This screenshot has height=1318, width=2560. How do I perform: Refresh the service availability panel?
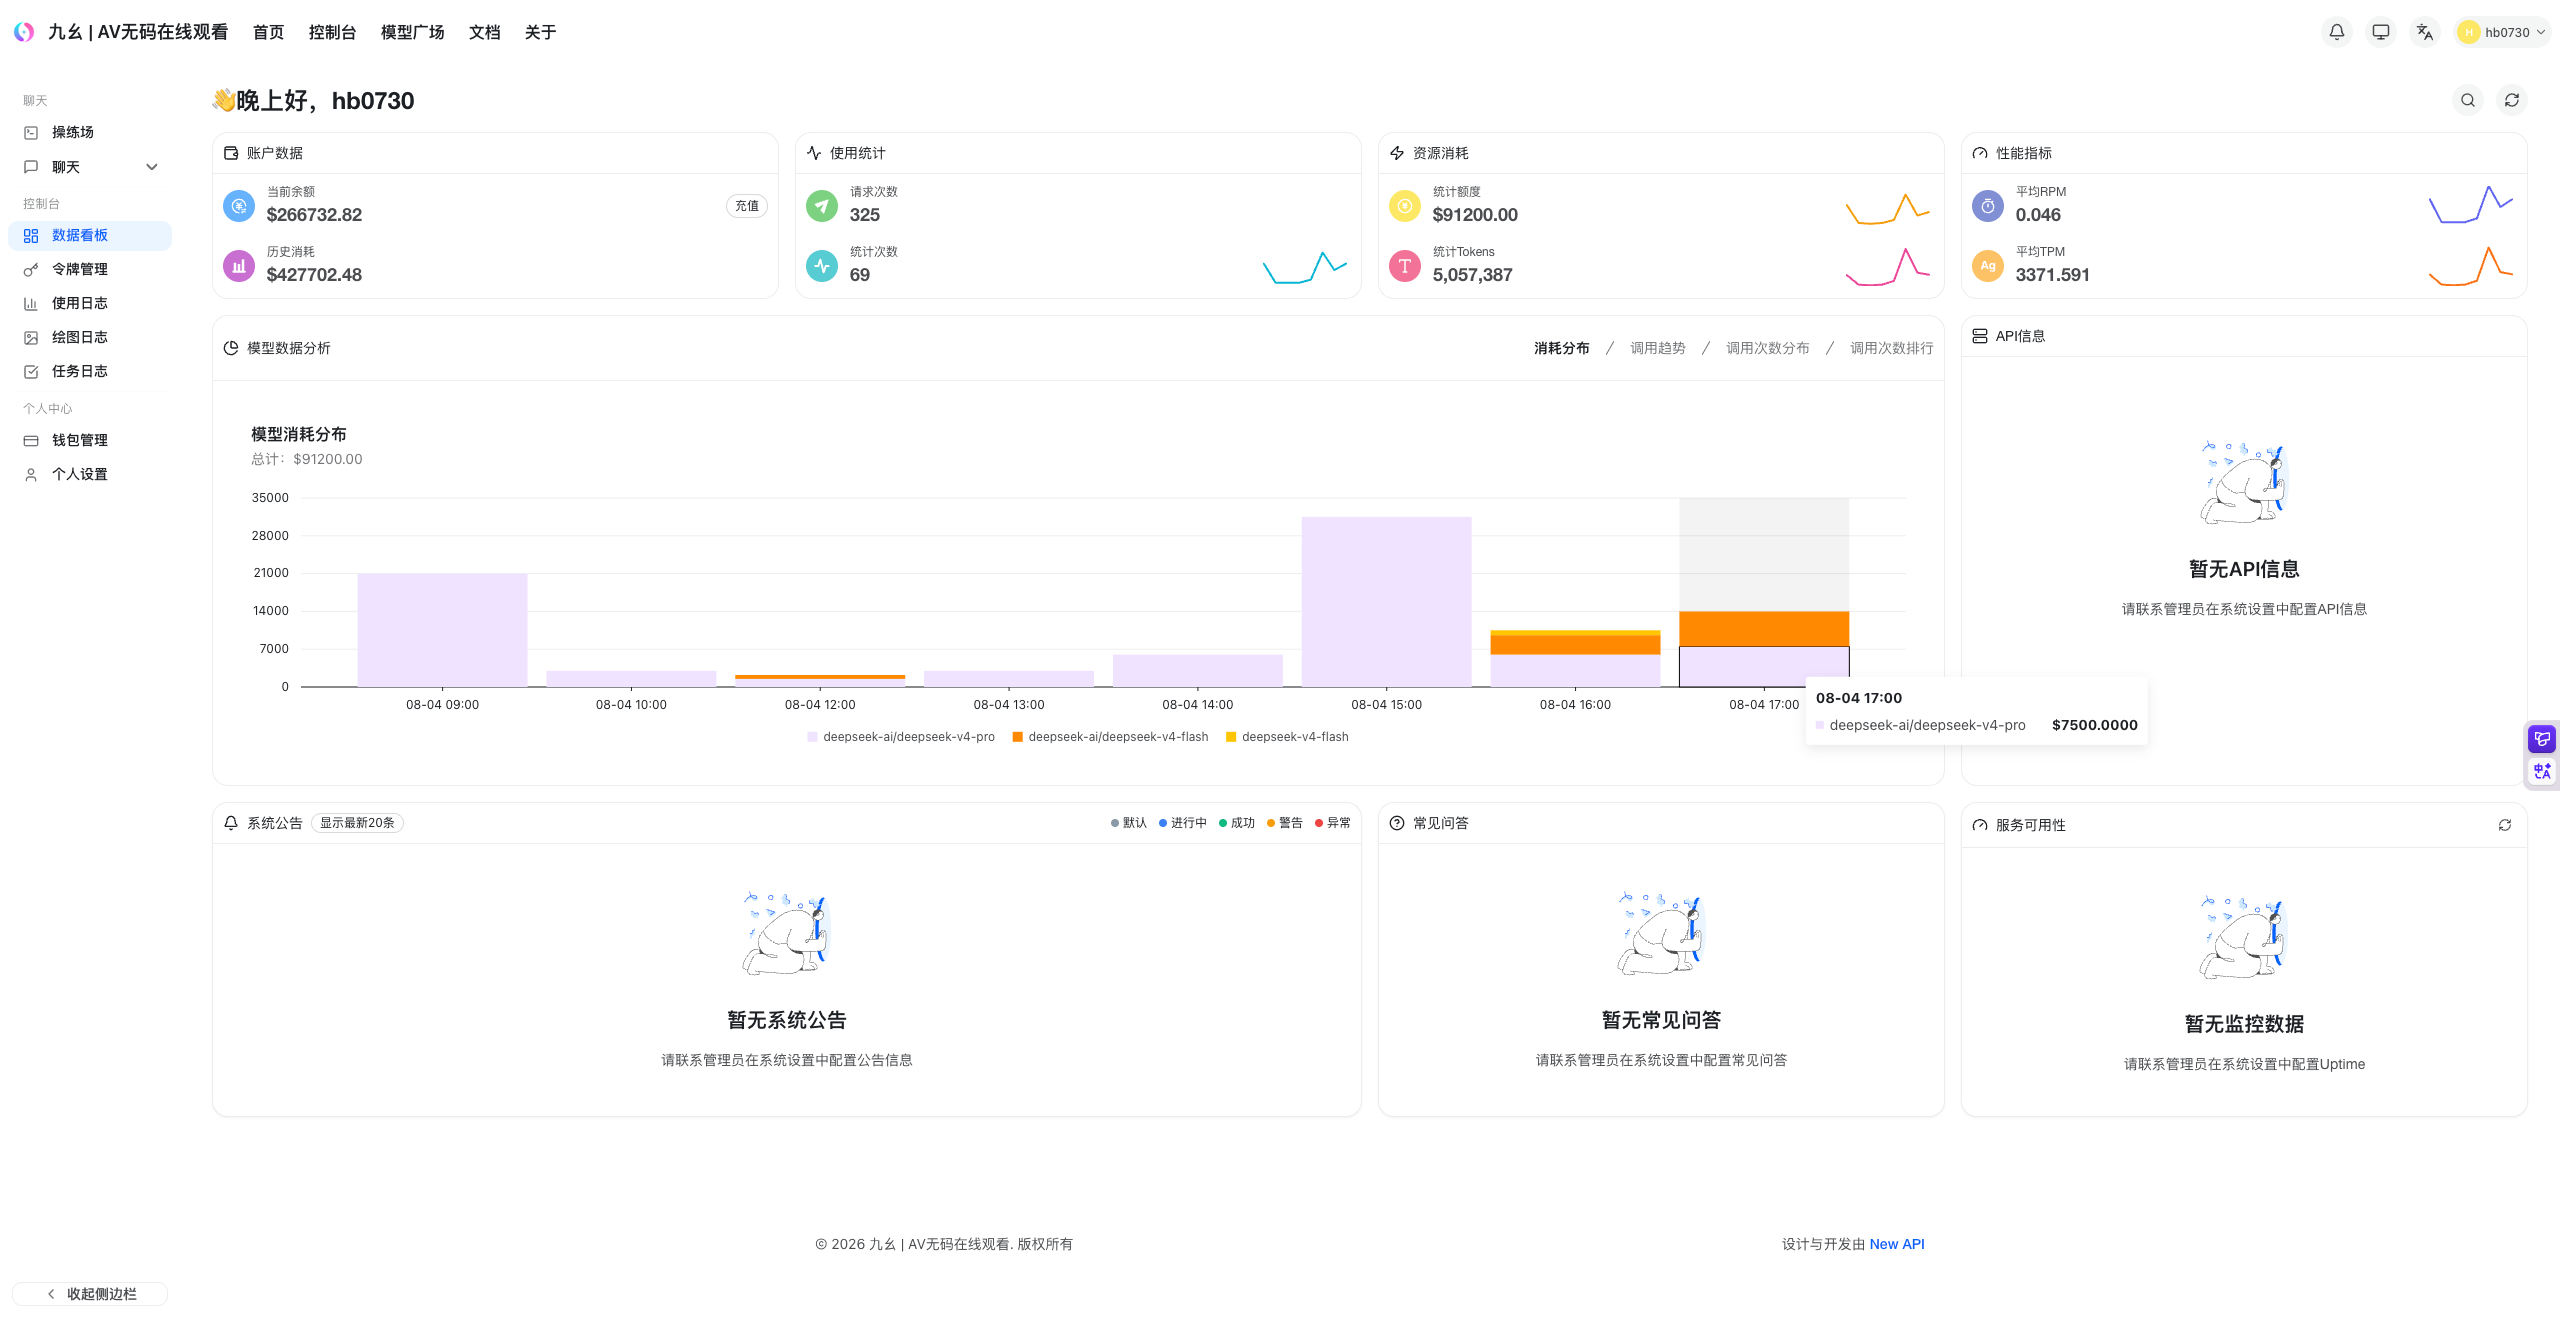tap(2505, 825)
